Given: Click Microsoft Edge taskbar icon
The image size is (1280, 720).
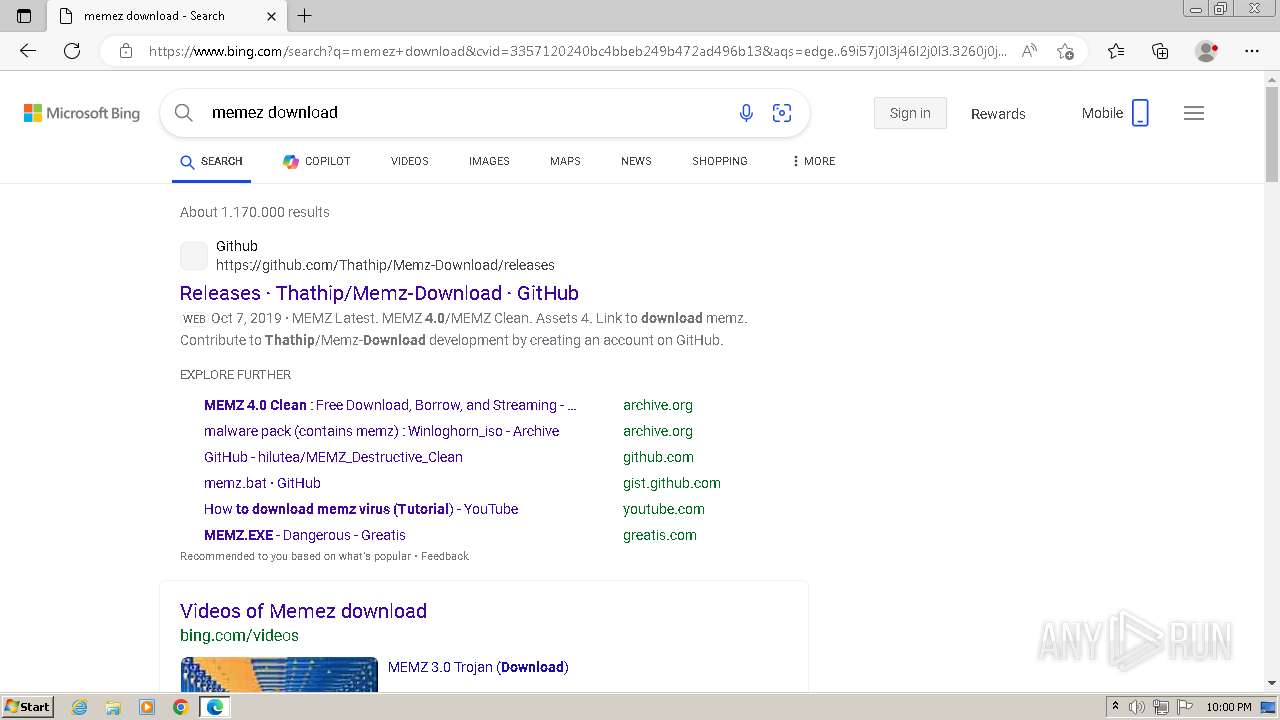Looking at the screenshot, I should point(214,707).
